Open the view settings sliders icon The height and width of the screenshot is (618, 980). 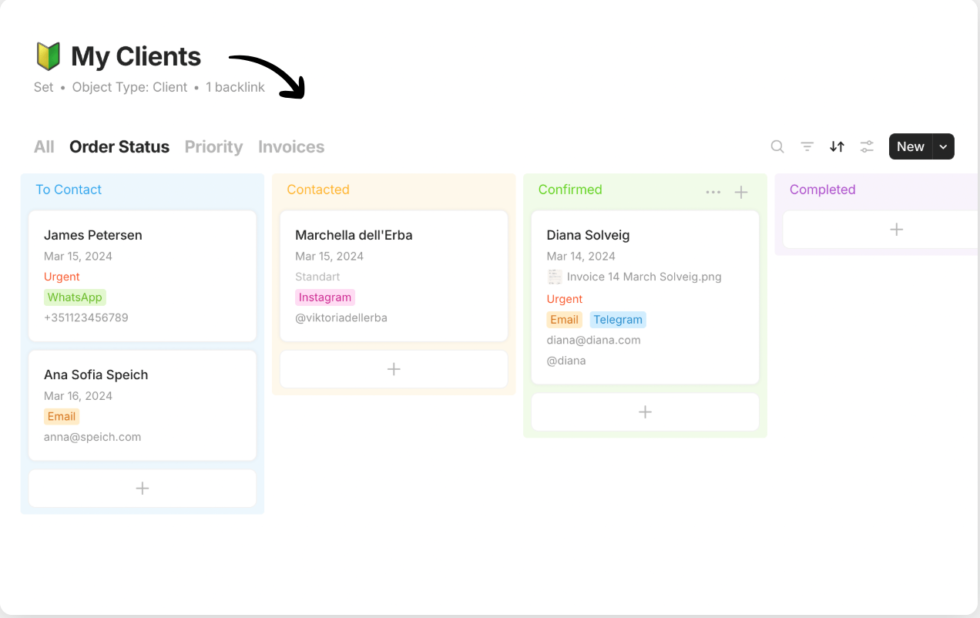point(866,146)
